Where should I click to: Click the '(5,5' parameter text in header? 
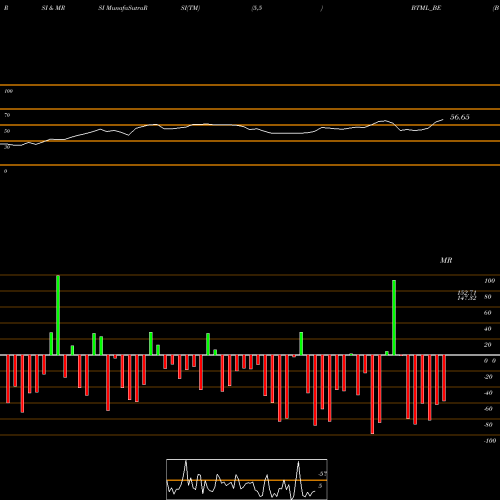[x=257, y=8]
